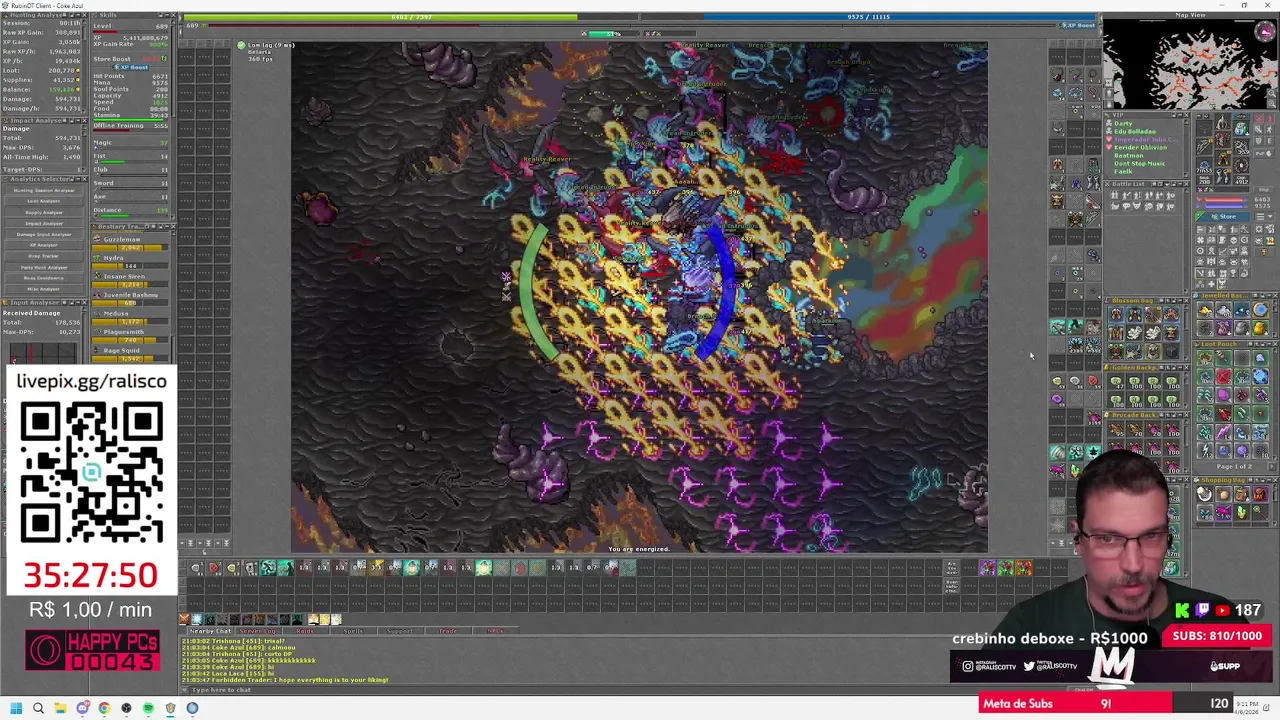Image resolution: width=1280 pixels, height=720 pixels.
Task: Click first item in Jewelled Backpack
Action: click(x=1205, y=311)
